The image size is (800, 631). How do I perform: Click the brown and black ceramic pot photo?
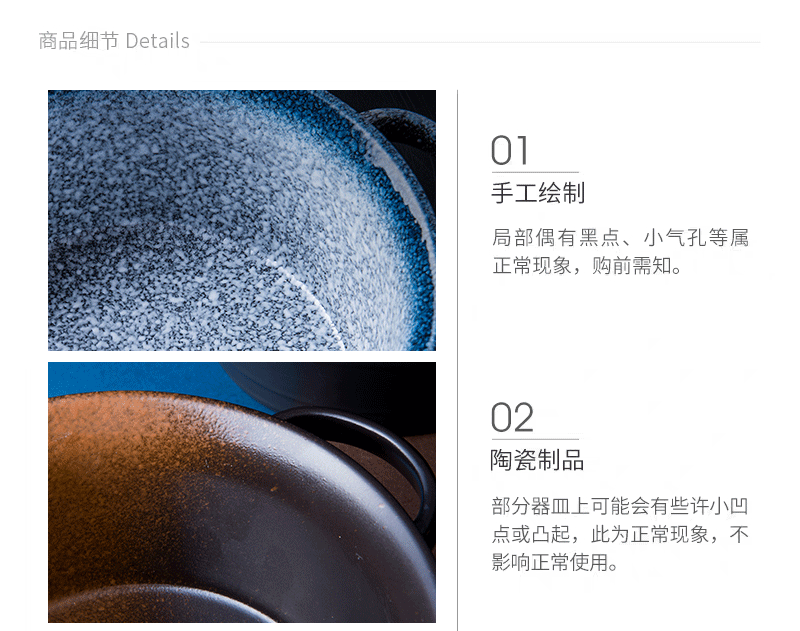[x=242, y=492]
